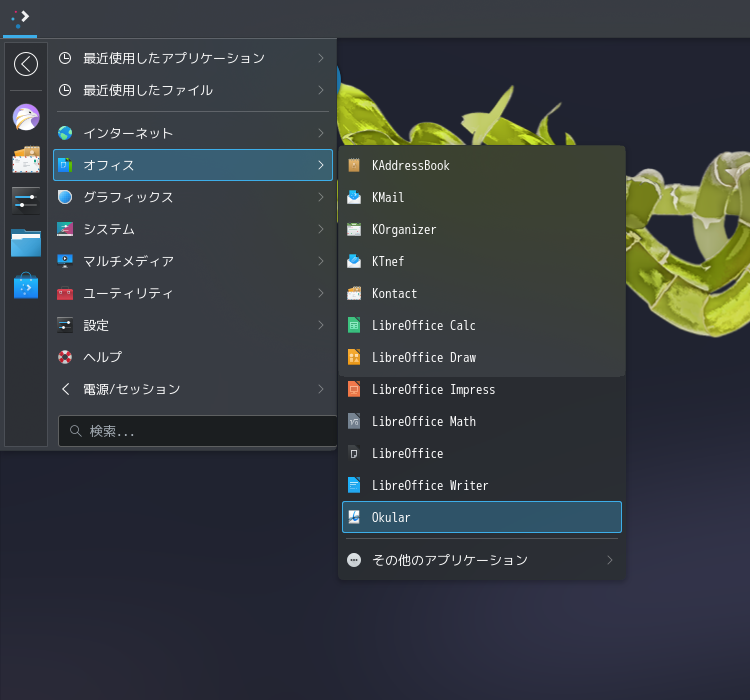
Task: Click the KMail envelope icon
Action: coord(354,197)
